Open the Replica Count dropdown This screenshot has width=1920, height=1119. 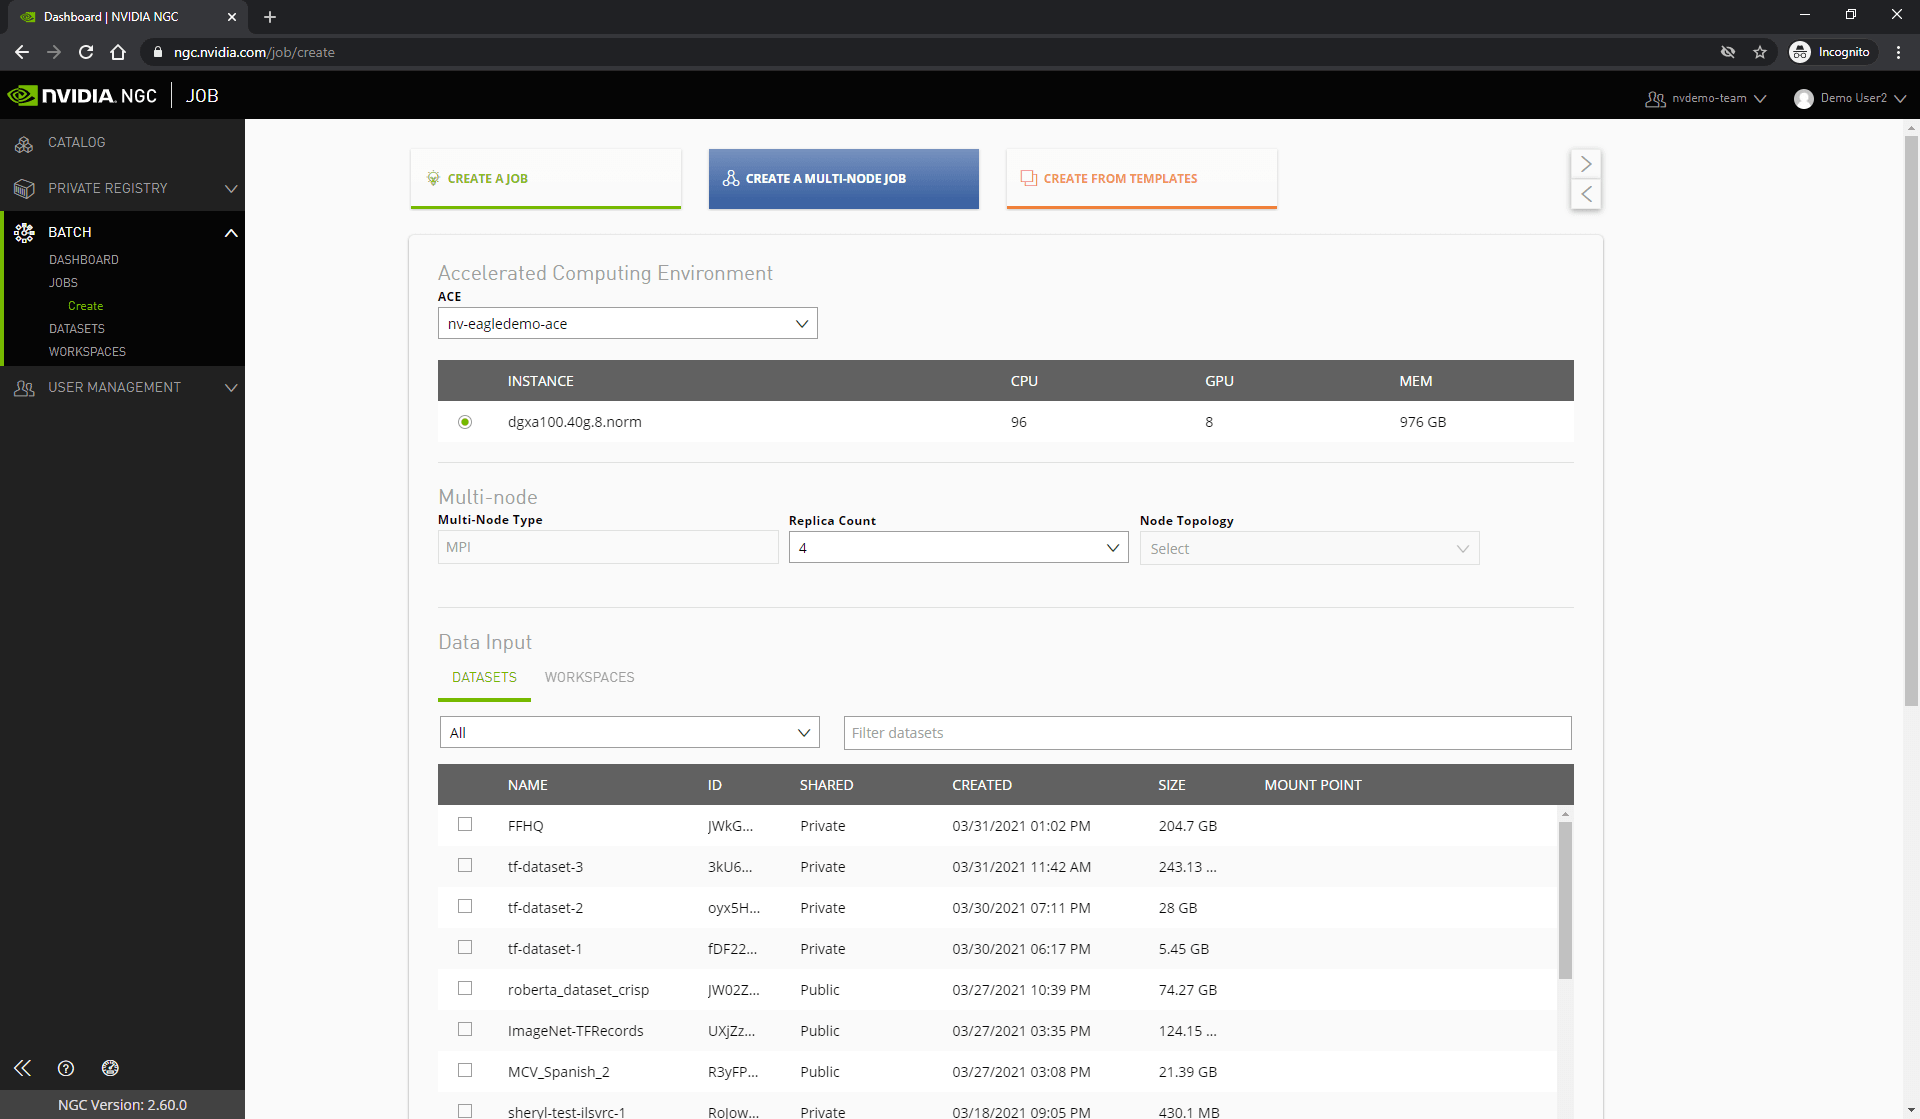958,548
